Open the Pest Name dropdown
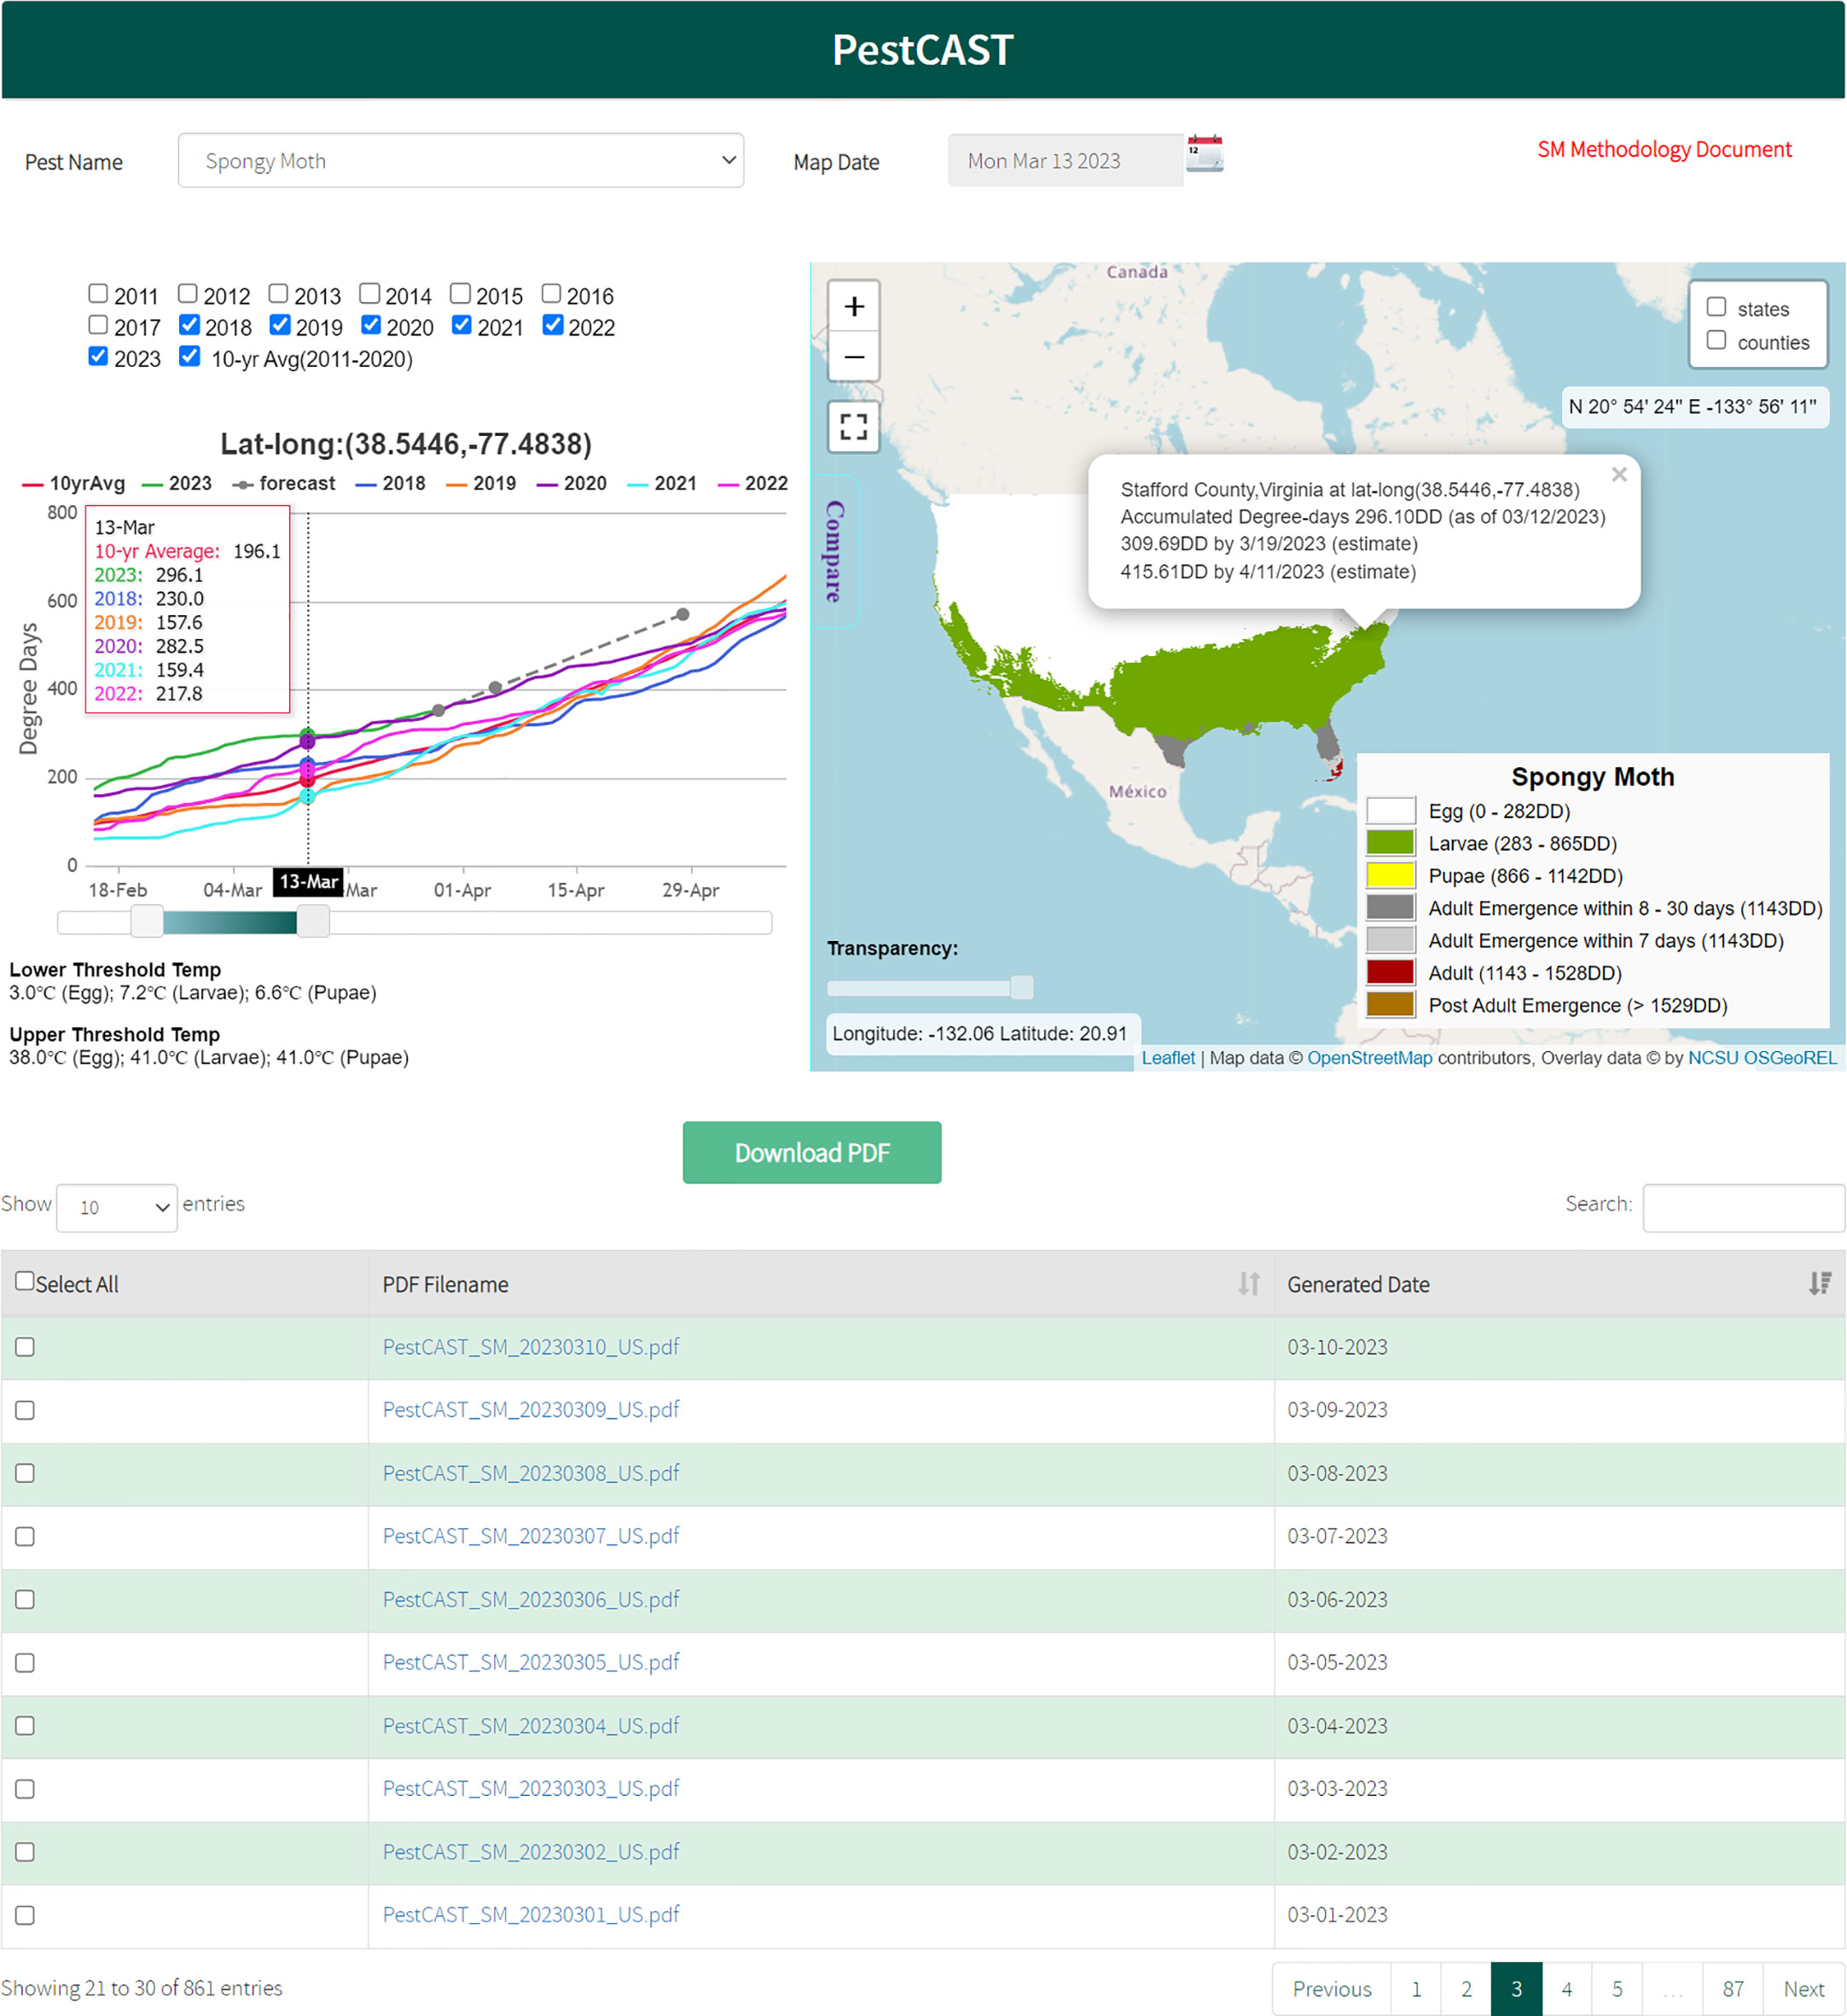Image resolution: width=1847 pixels, height=2016 pixels. click(x=461, y=161)
